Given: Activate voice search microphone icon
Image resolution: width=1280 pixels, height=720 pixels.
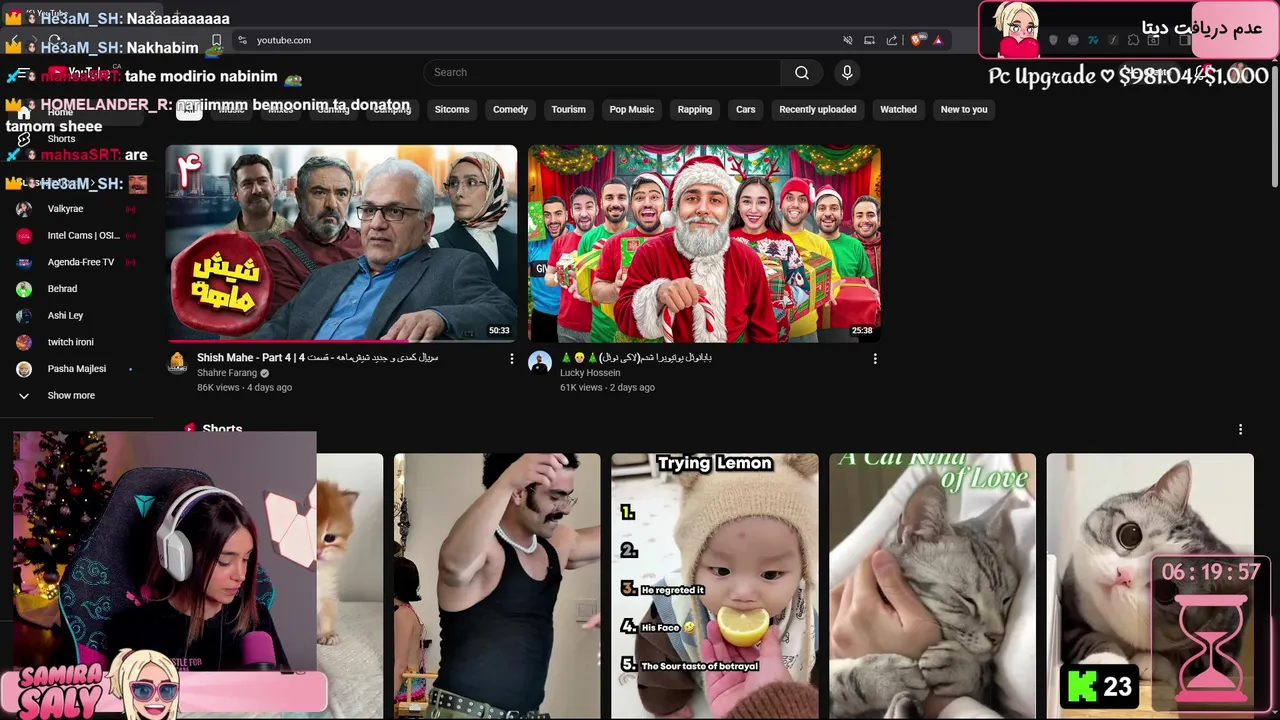Looking at the screenshot, I should (x=847, y=72).
